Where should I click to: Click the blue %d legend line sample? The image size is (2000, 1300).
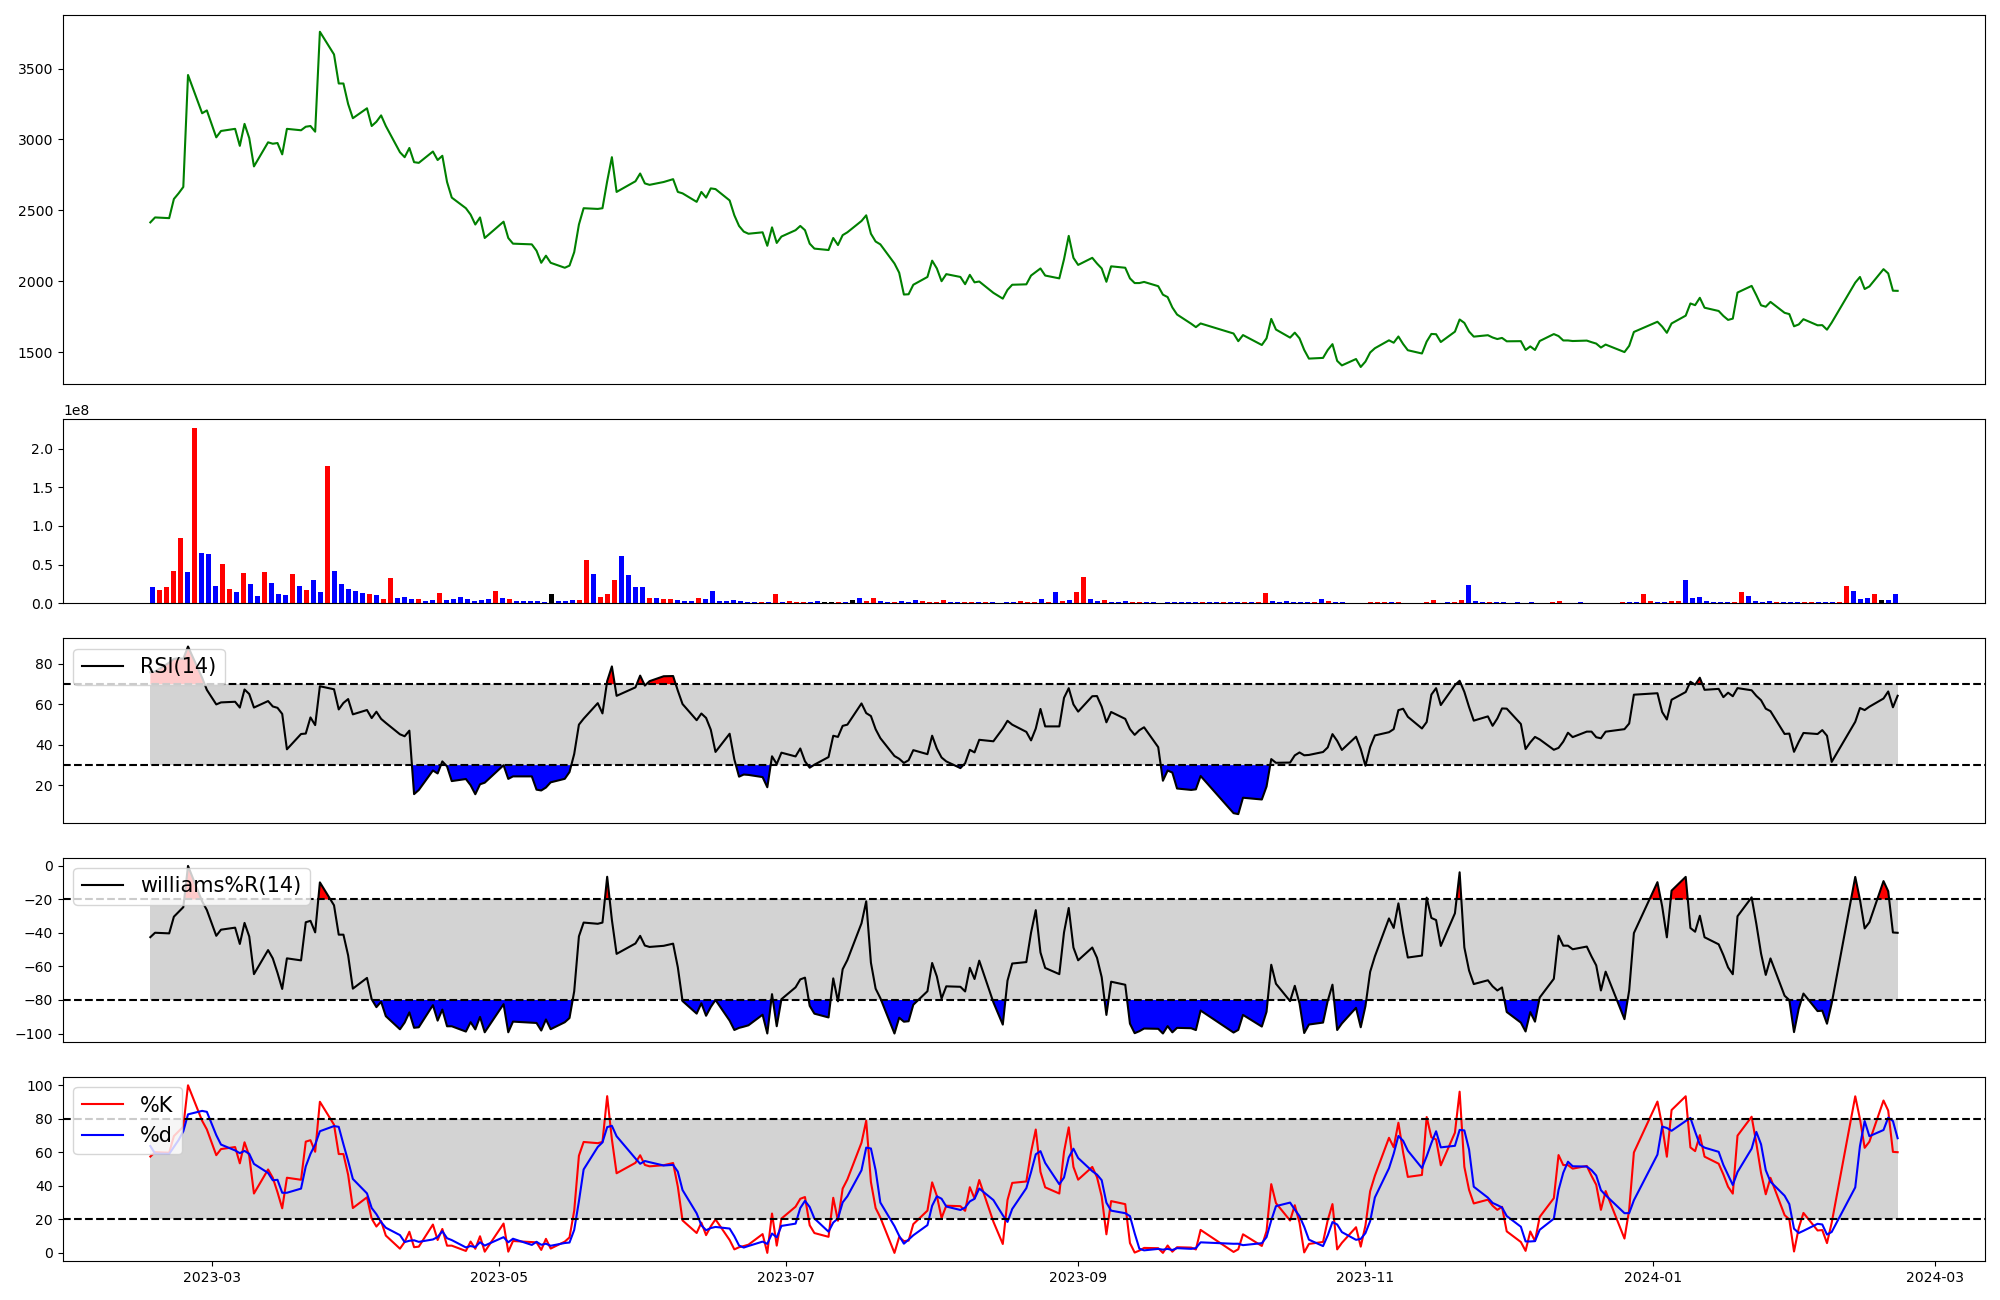pos(102,1135)
